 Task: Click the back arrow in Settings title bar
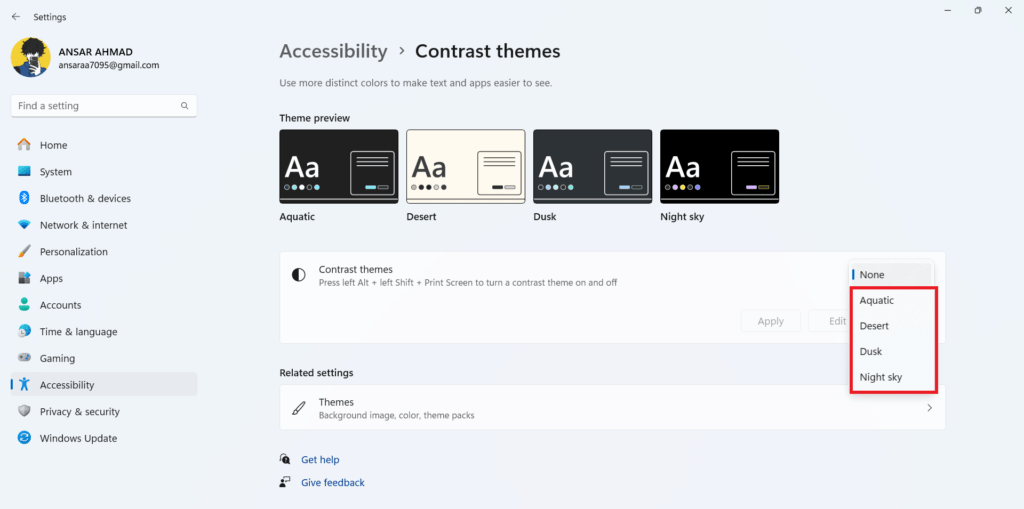pyautogui.click(x=16, y=17)
